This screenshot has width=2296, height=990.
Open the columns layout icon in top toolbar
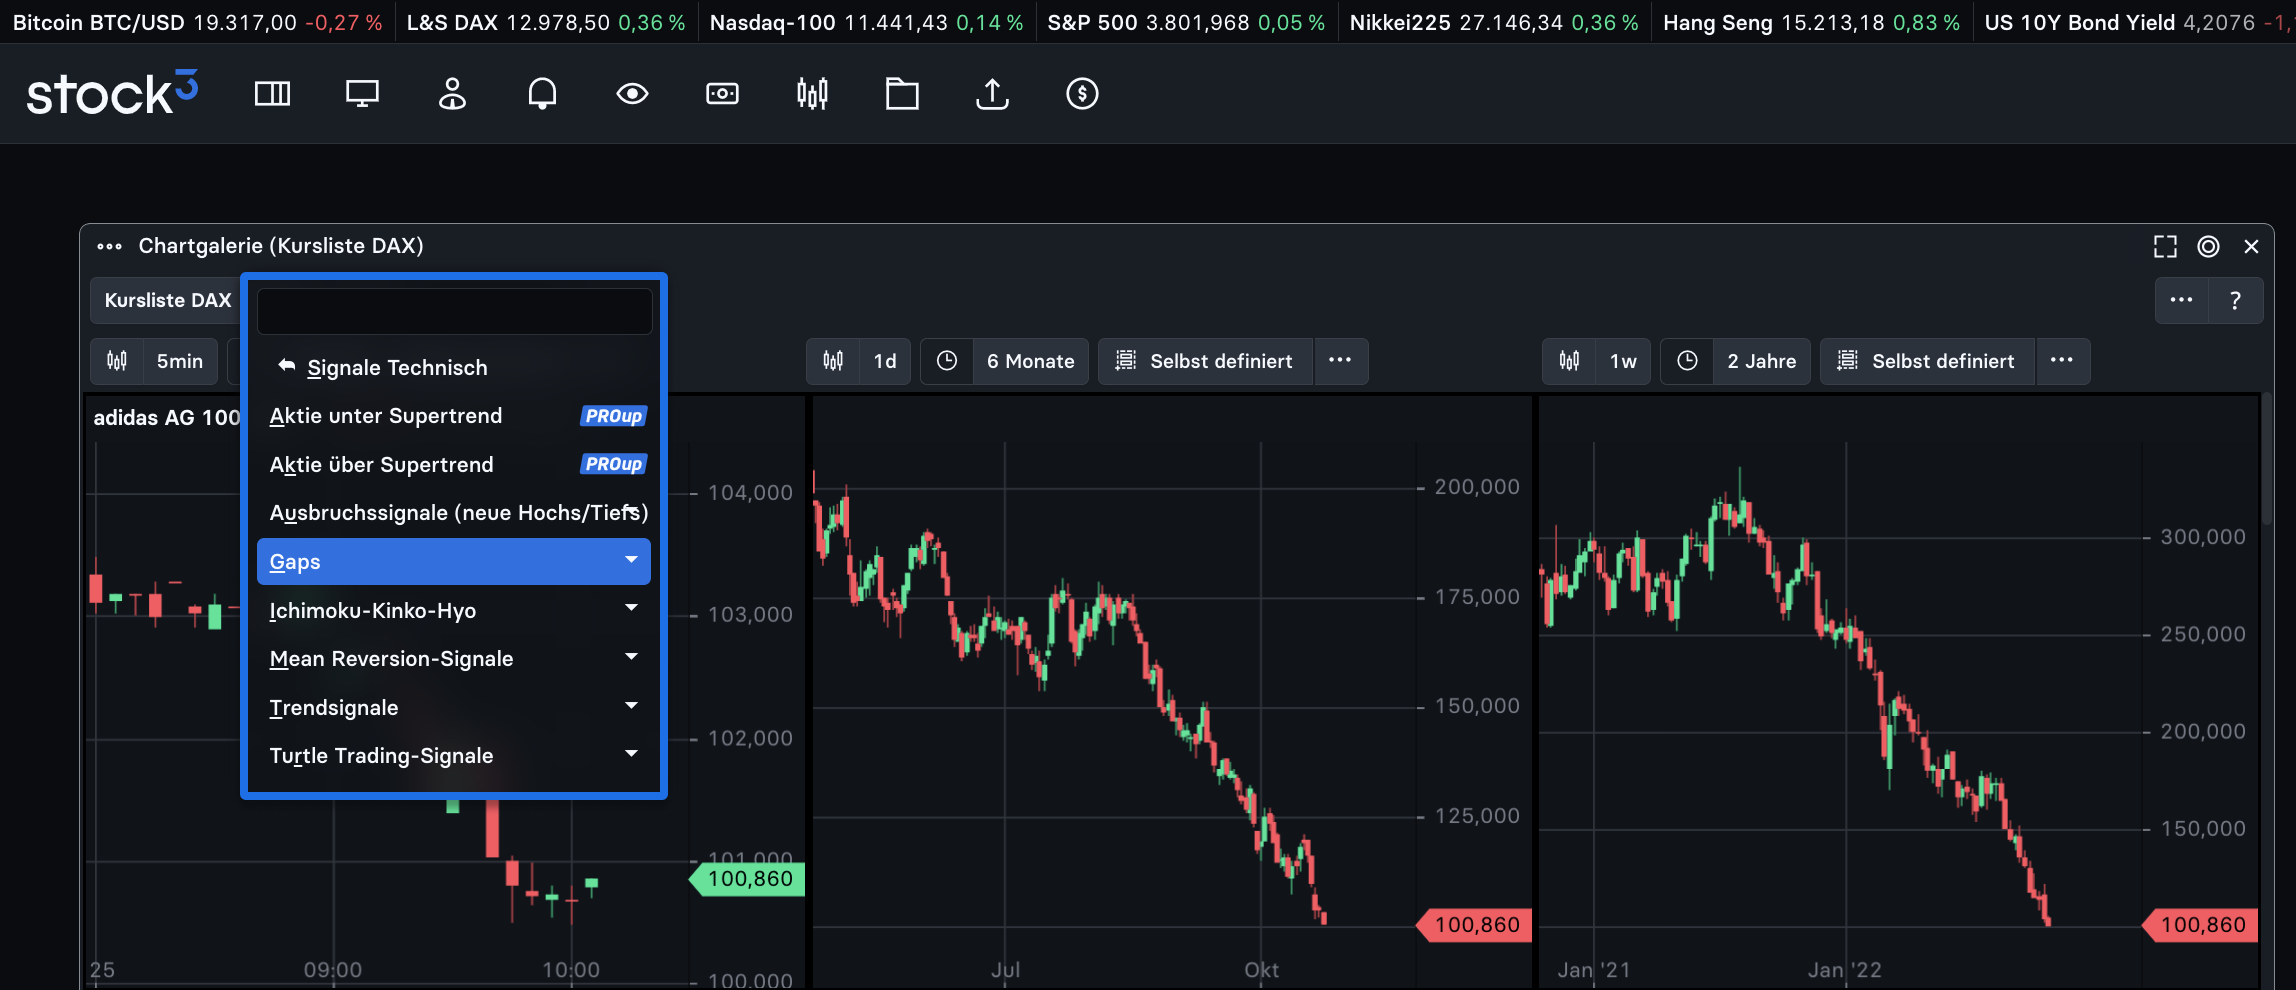(x=272, y=94)
